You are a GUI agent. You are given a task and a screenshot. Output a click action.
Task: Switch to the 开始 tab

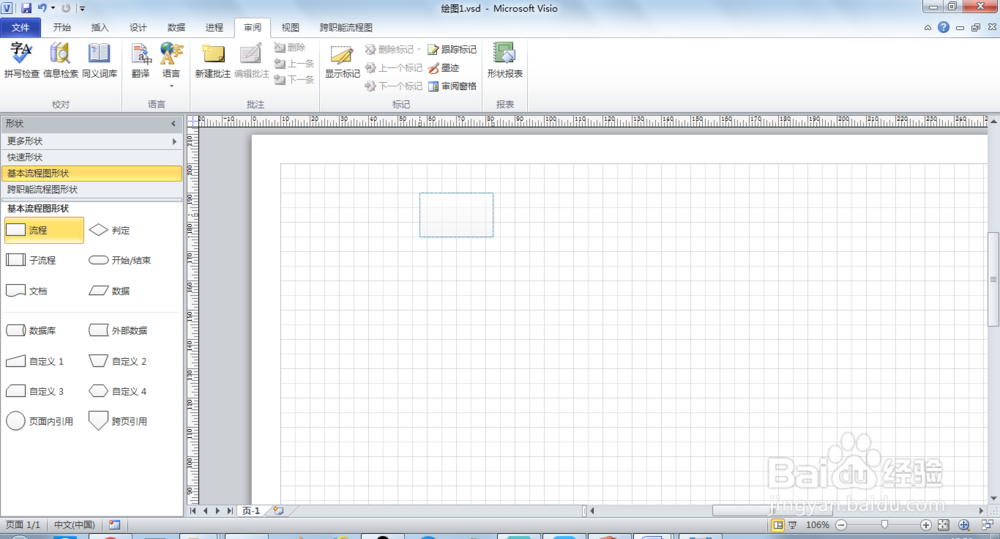coord(62,27)
